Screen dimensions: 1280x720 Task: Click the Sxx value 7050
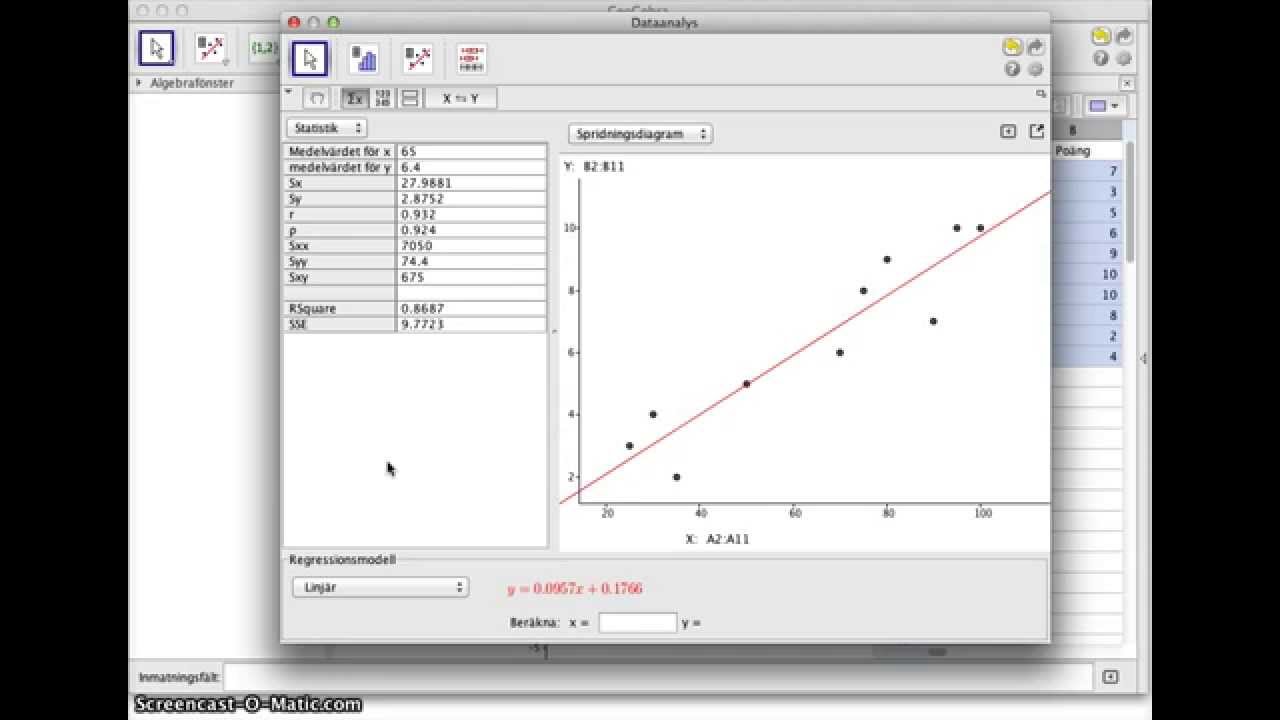tap(472, 245)
